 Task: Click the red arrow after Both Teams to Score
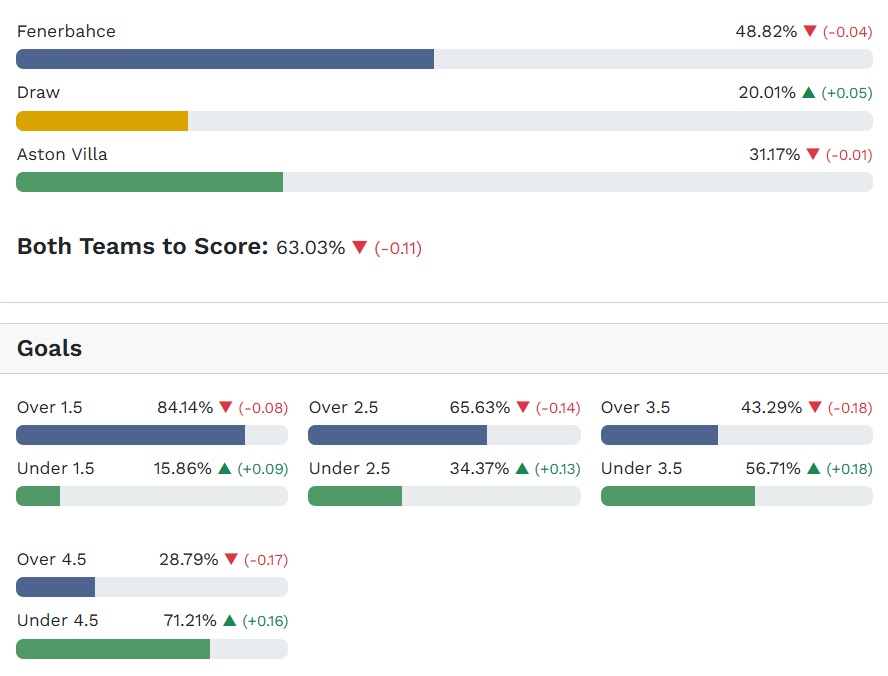coord(360,248)
